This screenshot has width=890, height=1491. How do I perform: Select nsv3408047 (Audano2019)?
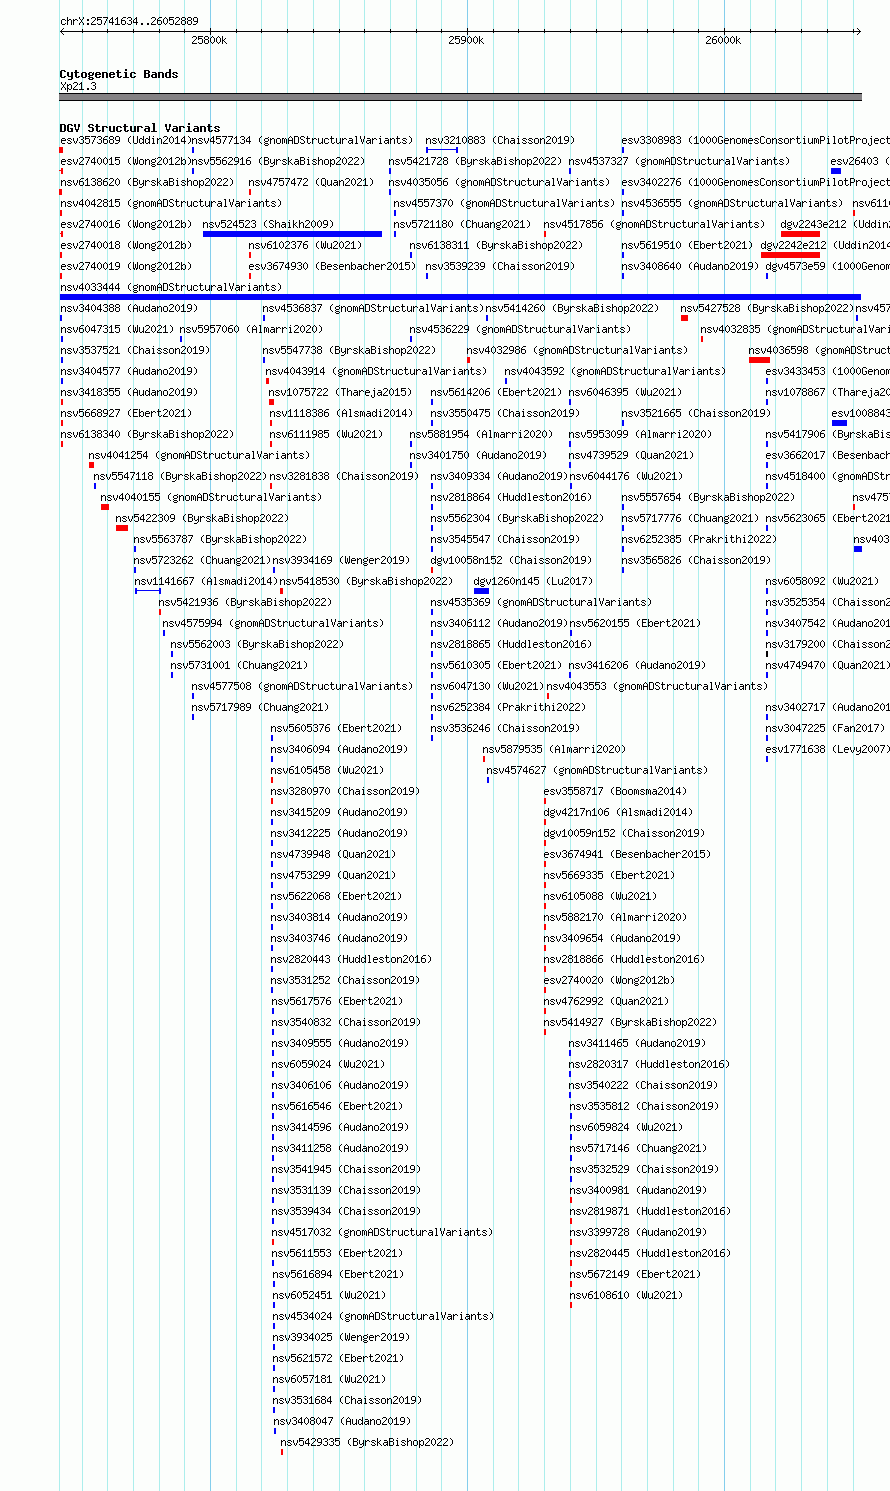pos(341,1421)
